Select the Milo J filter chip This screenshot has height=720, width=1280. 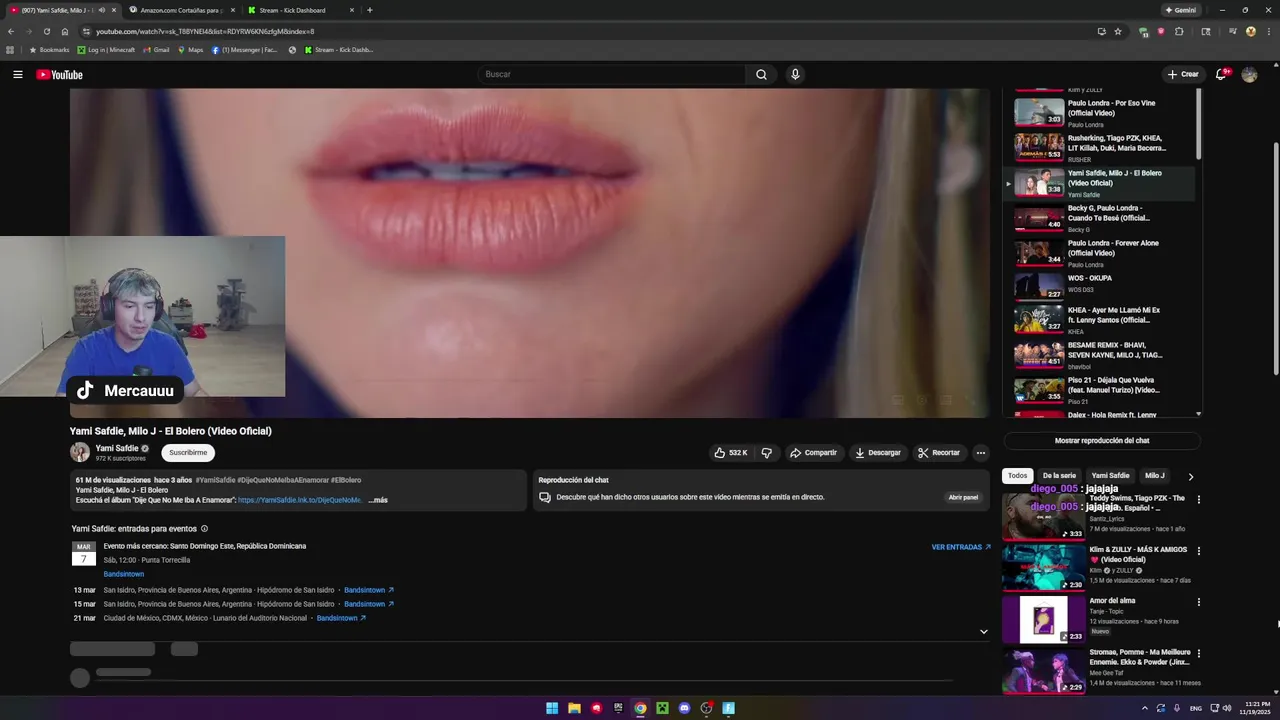coord(1154,476)
